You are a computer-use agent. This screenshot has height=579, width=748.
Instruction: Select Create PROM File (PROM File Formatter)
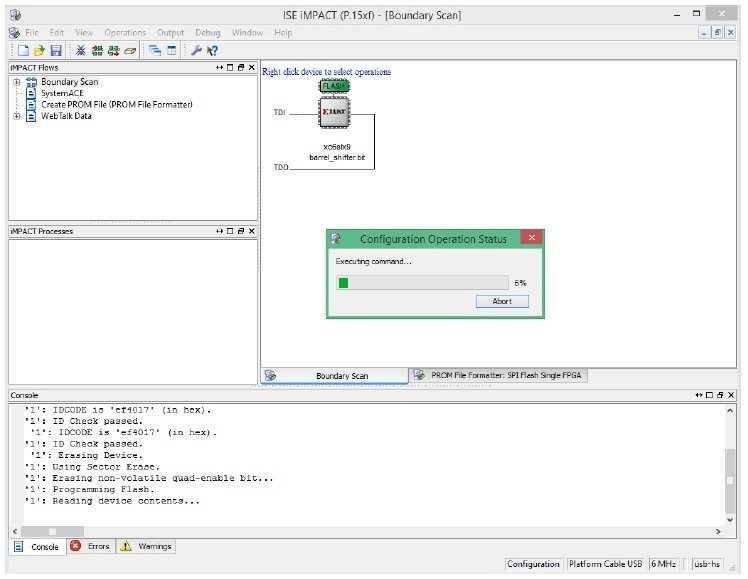coord(117,104)
